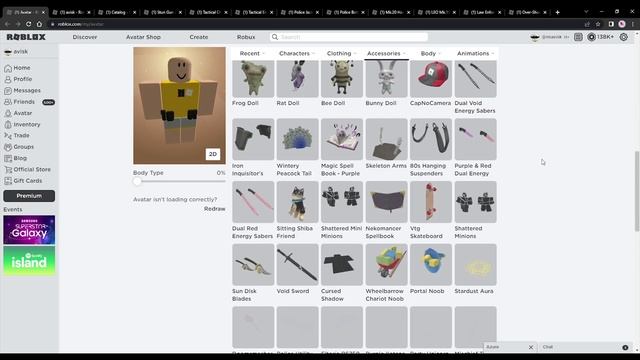Screen dimensions: 640x360
Task: Select the Wheelbarrow Chariot Noob item
Action: 387,273
